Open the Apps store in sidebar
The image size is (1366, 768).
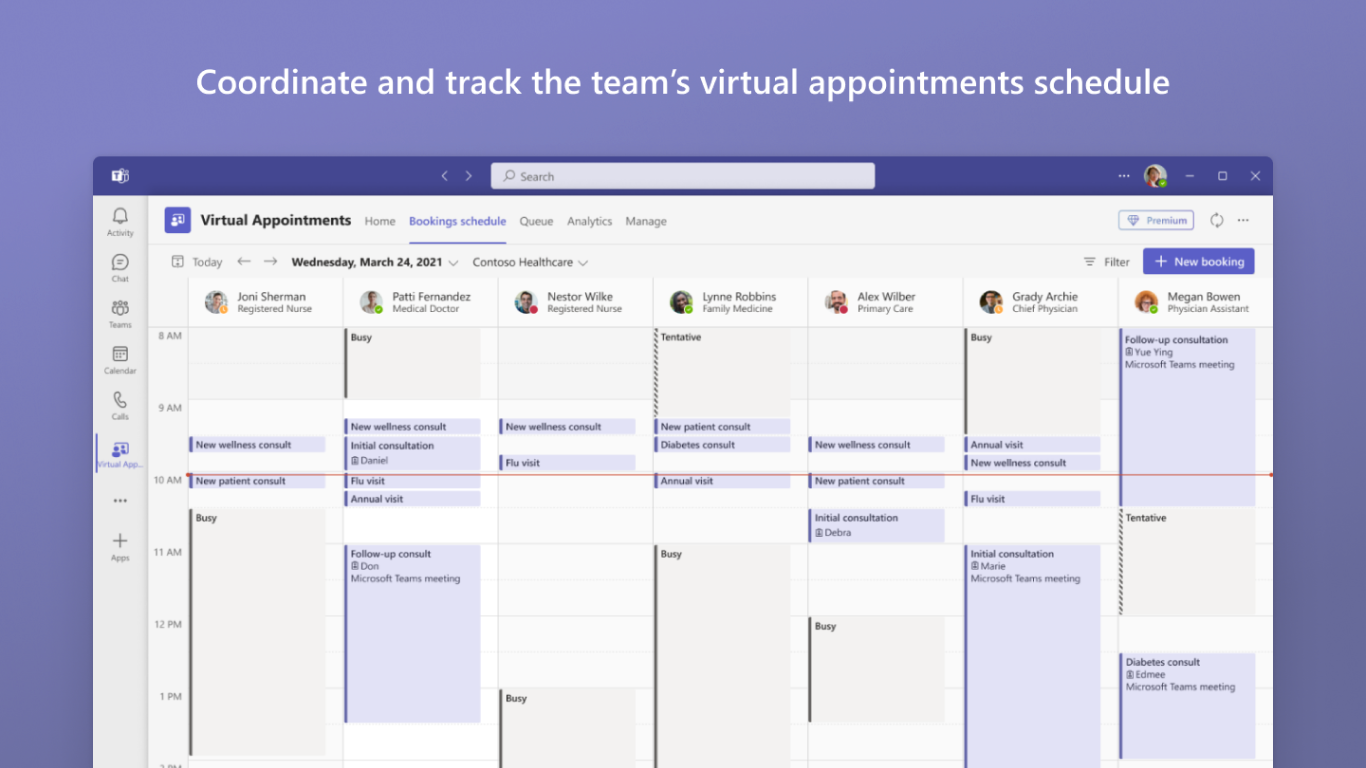click(120, 547)
